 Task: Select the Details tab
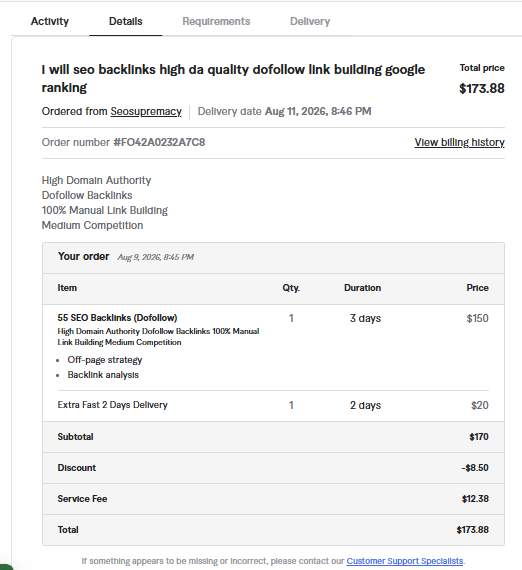[x=125, y=21]
